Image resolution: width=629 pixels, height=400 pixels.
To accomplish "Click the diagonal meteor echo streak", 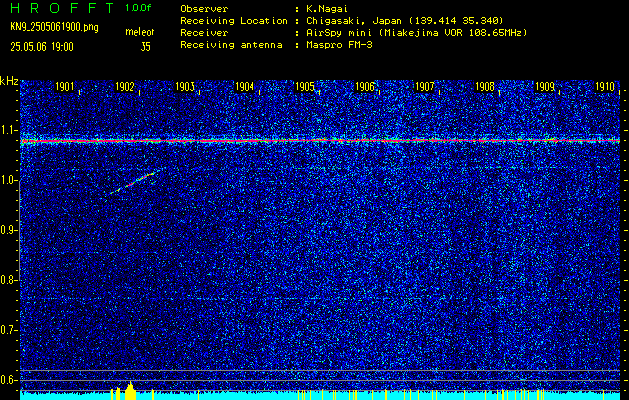I will (134, 182).
